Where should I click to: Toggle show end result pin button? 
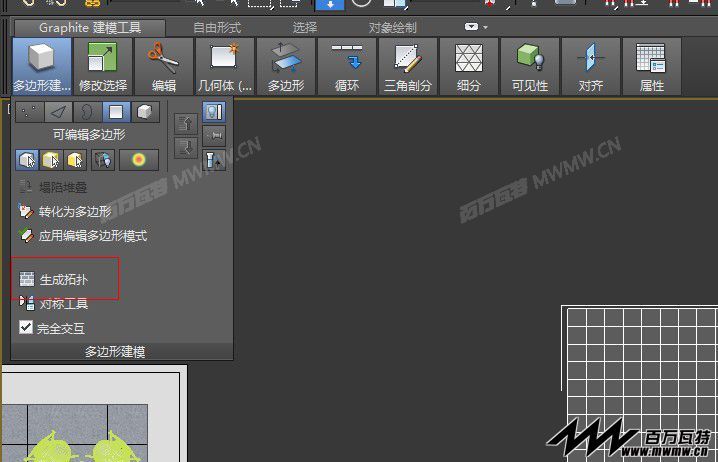[214, 112]
